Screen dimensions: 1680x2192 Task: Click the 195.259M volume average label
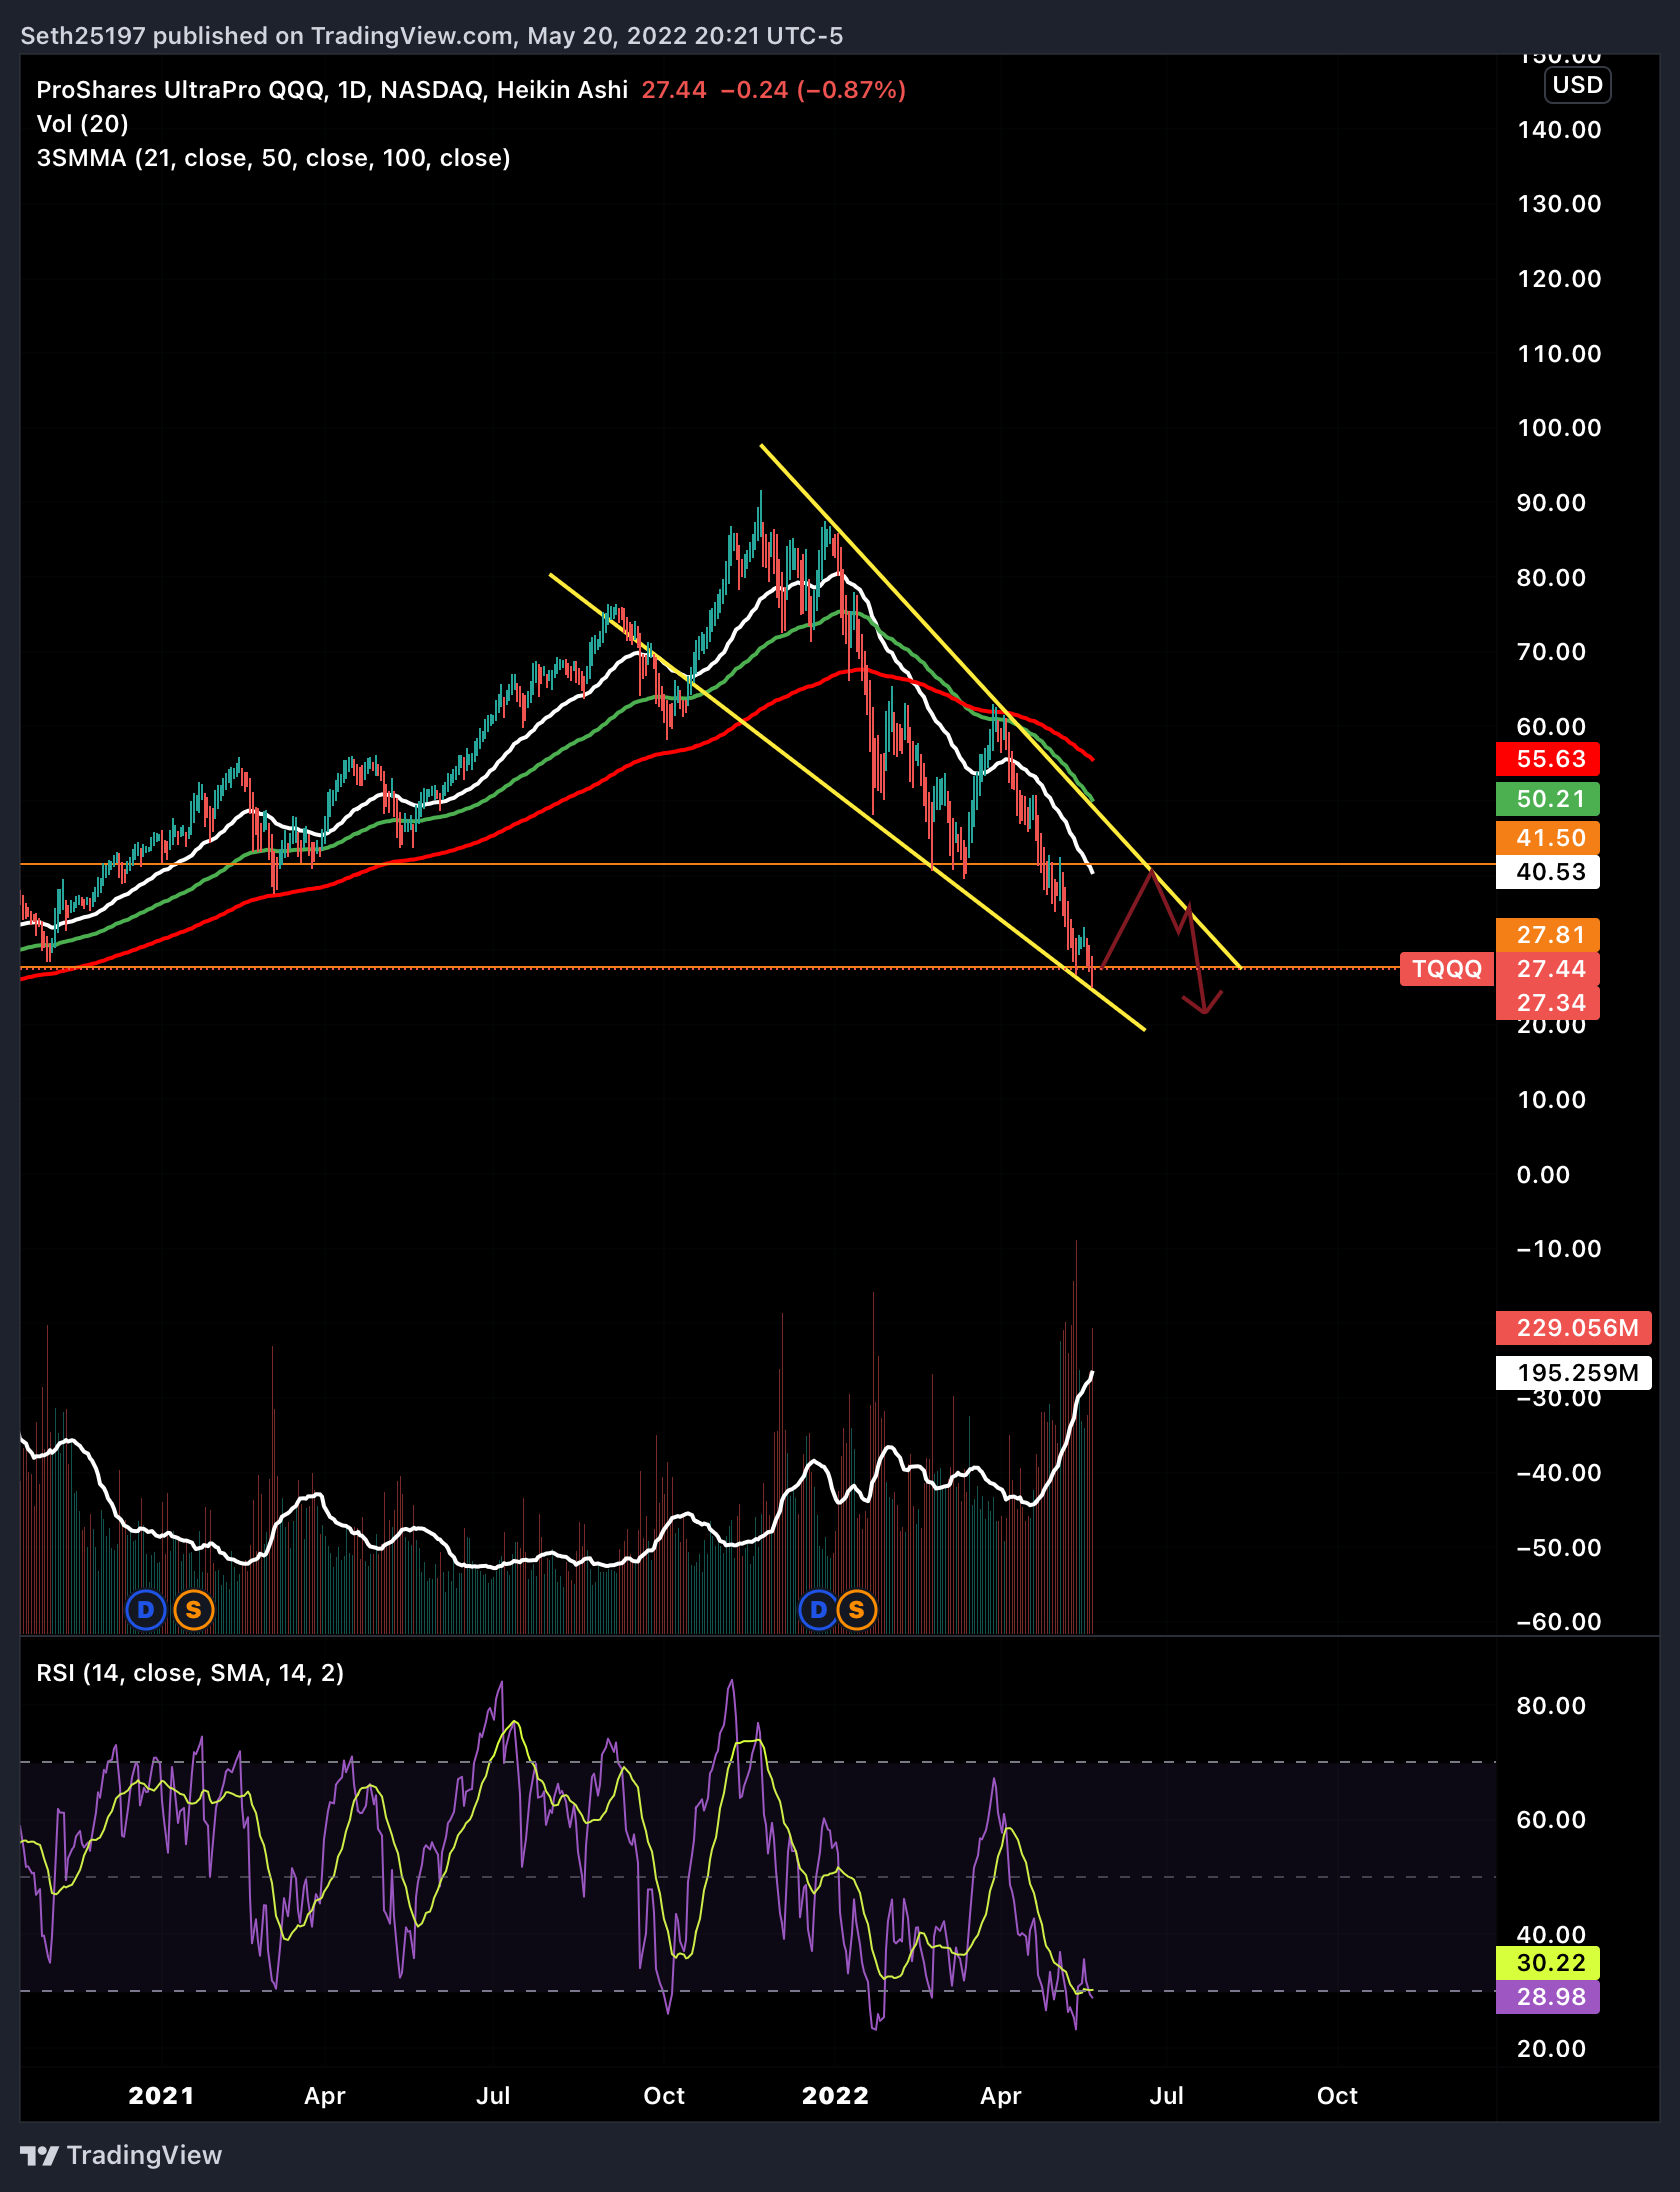click(1574, 1373)
